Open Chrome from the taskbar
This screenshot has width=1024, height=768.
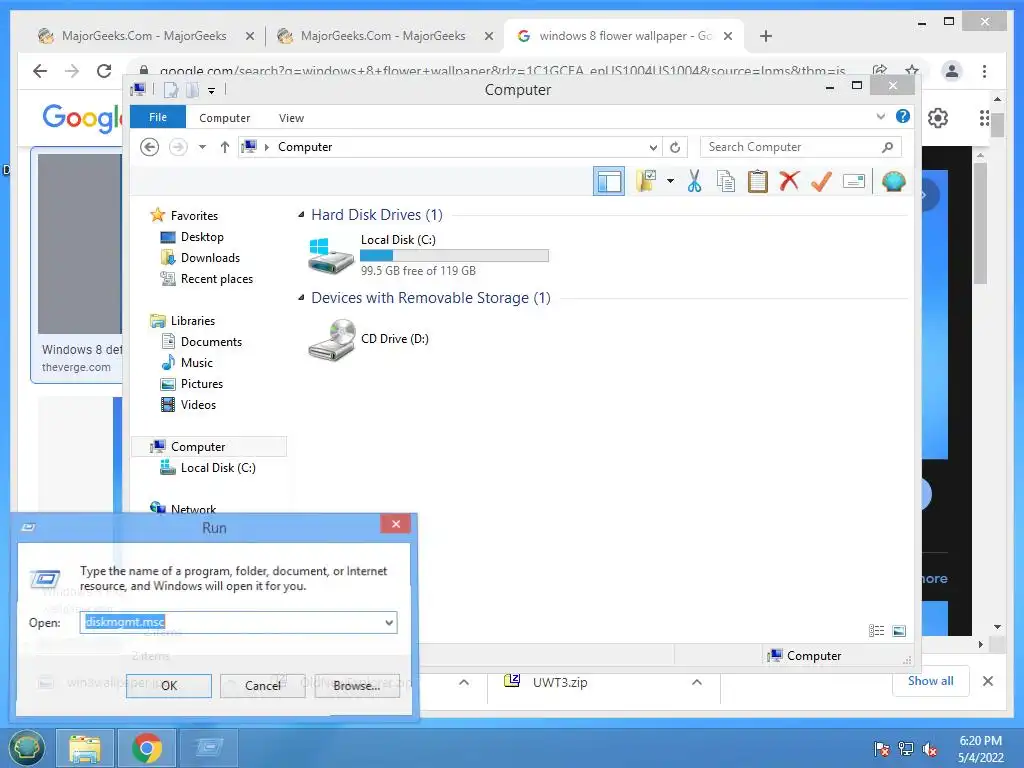[147, 748]
